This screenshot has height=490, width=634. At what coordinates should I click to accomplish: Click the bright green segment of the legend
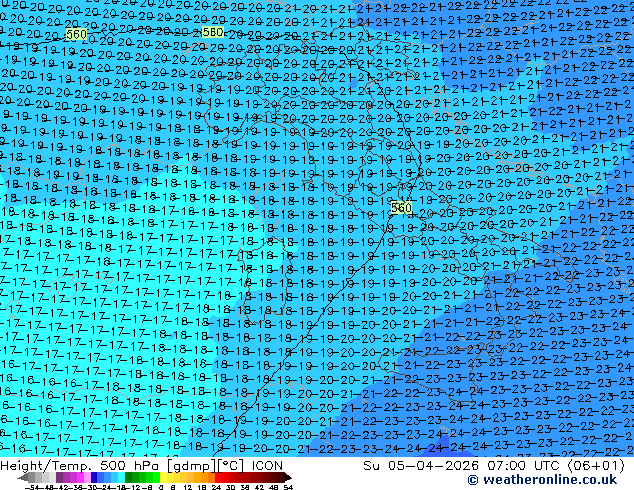click(156, 477)
